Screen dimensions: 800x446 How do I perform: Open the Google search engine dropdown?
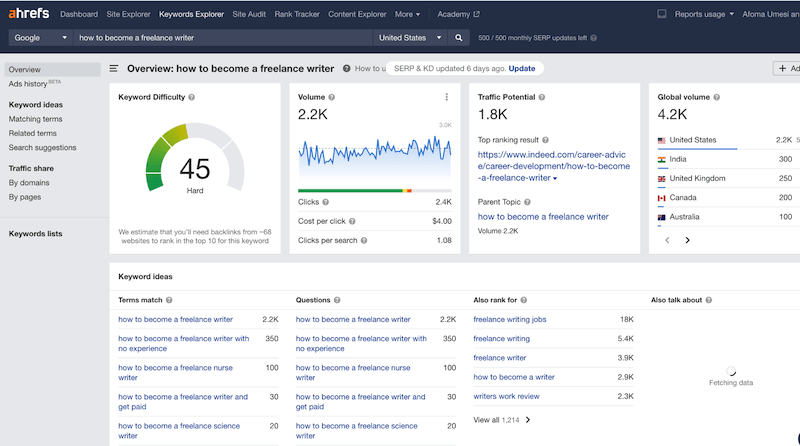(40, 38)
